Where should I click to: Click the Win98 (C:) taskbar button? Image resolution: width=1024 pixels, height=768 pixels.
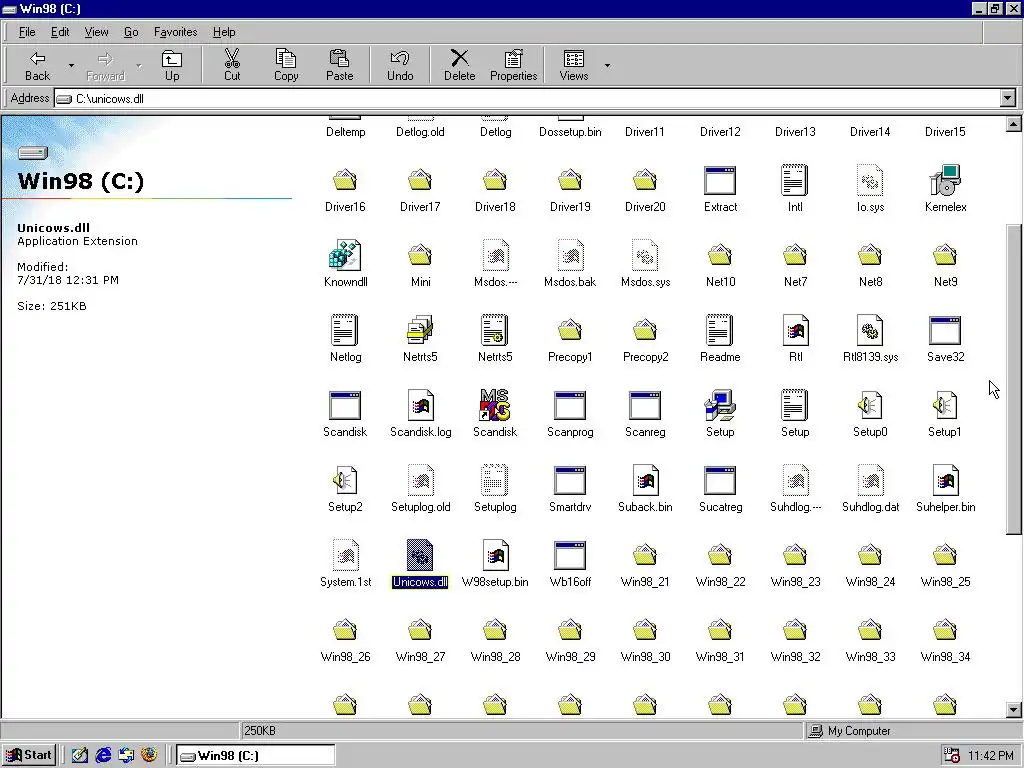click(256, 756)
